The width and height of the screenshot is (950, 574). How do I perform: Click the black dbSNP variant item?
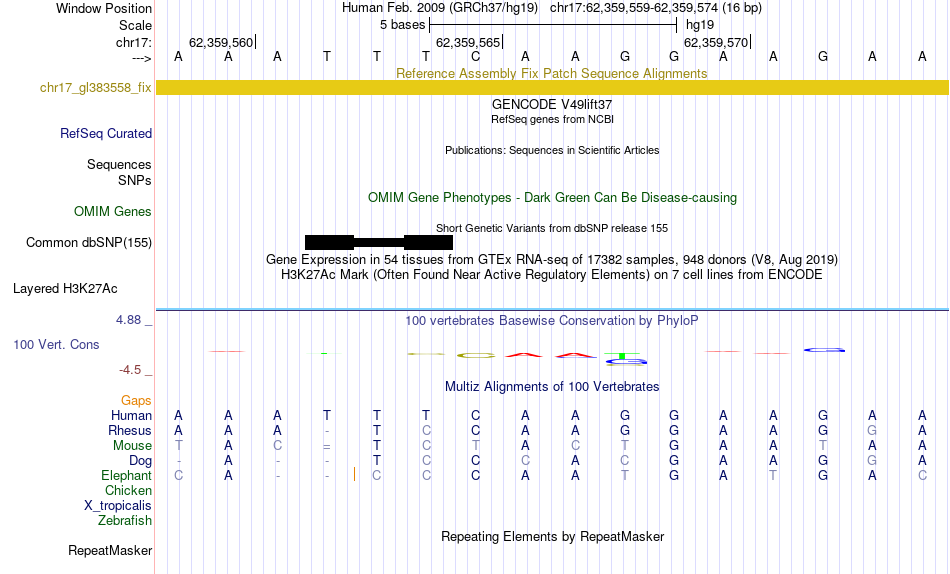click(379, 242)
